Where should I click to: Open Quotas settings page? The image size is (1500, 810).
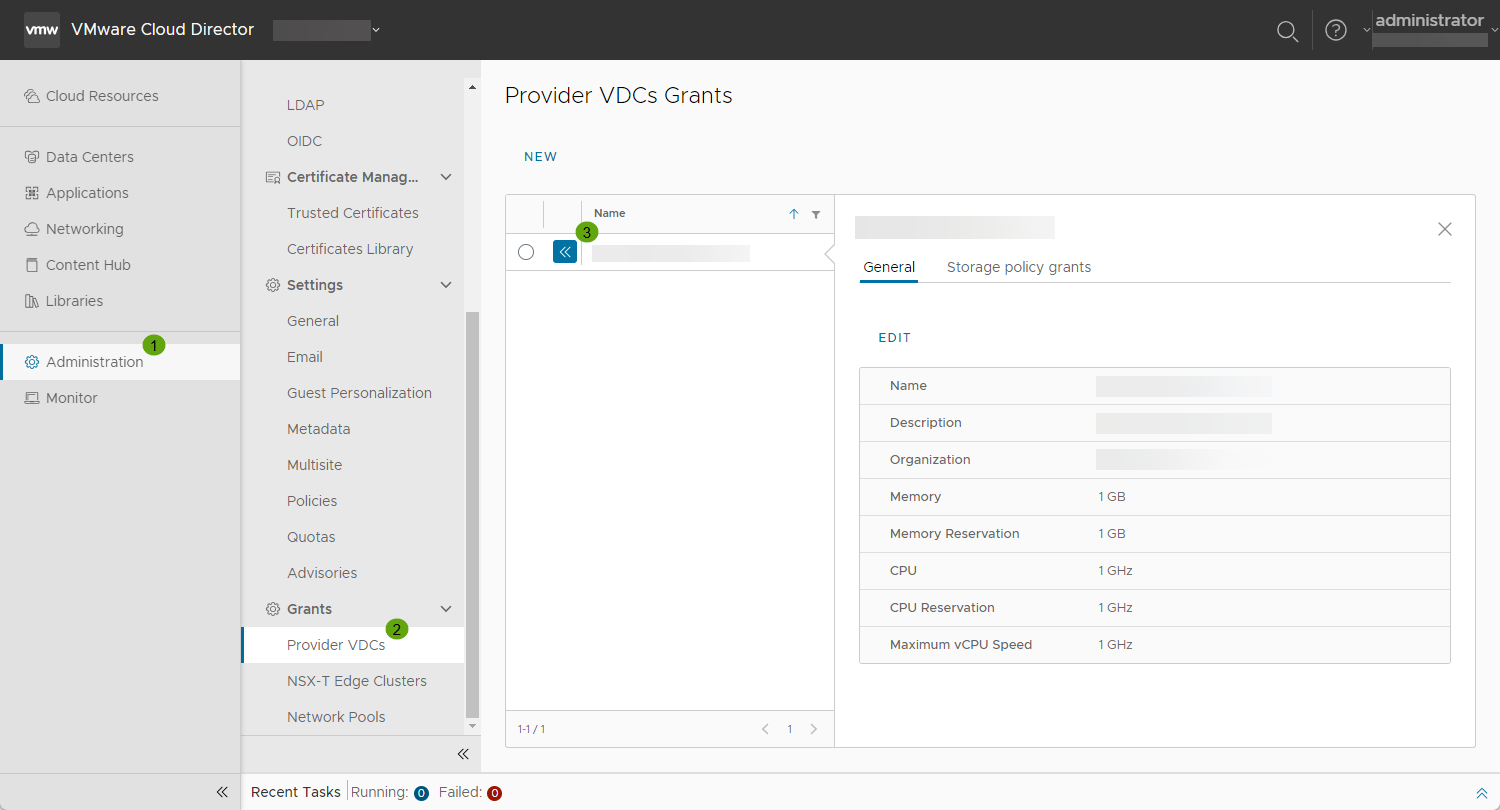pyautogui.click(x=311, y=537)
